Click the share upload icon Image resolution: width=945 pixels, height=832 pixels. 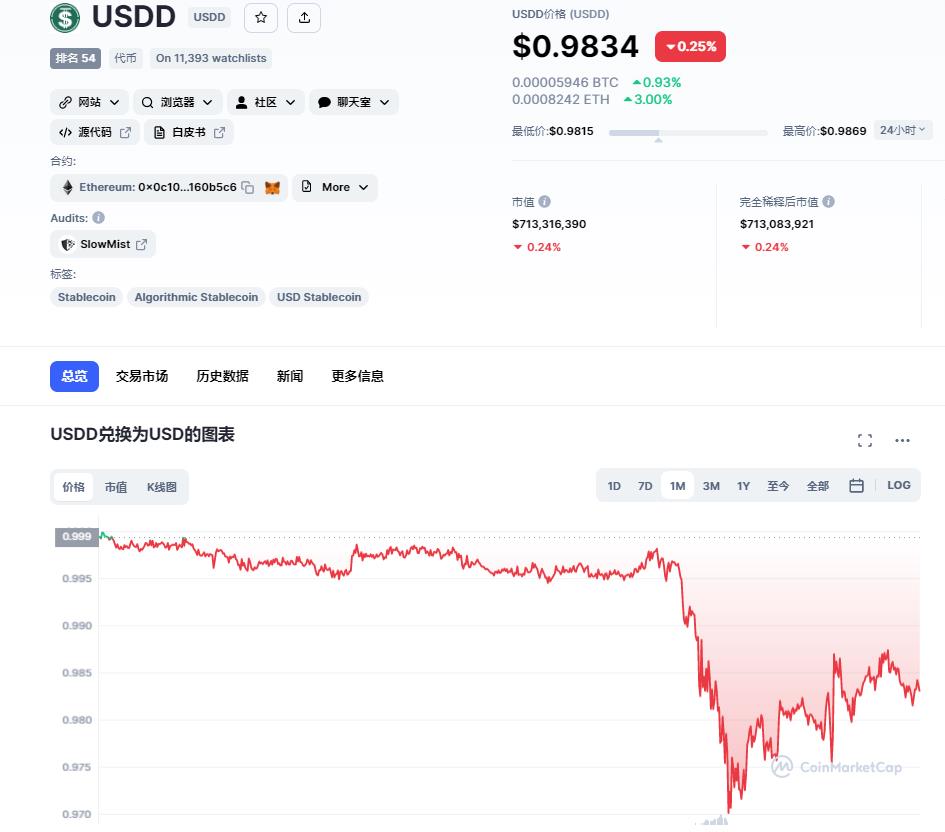coord(304,17)
